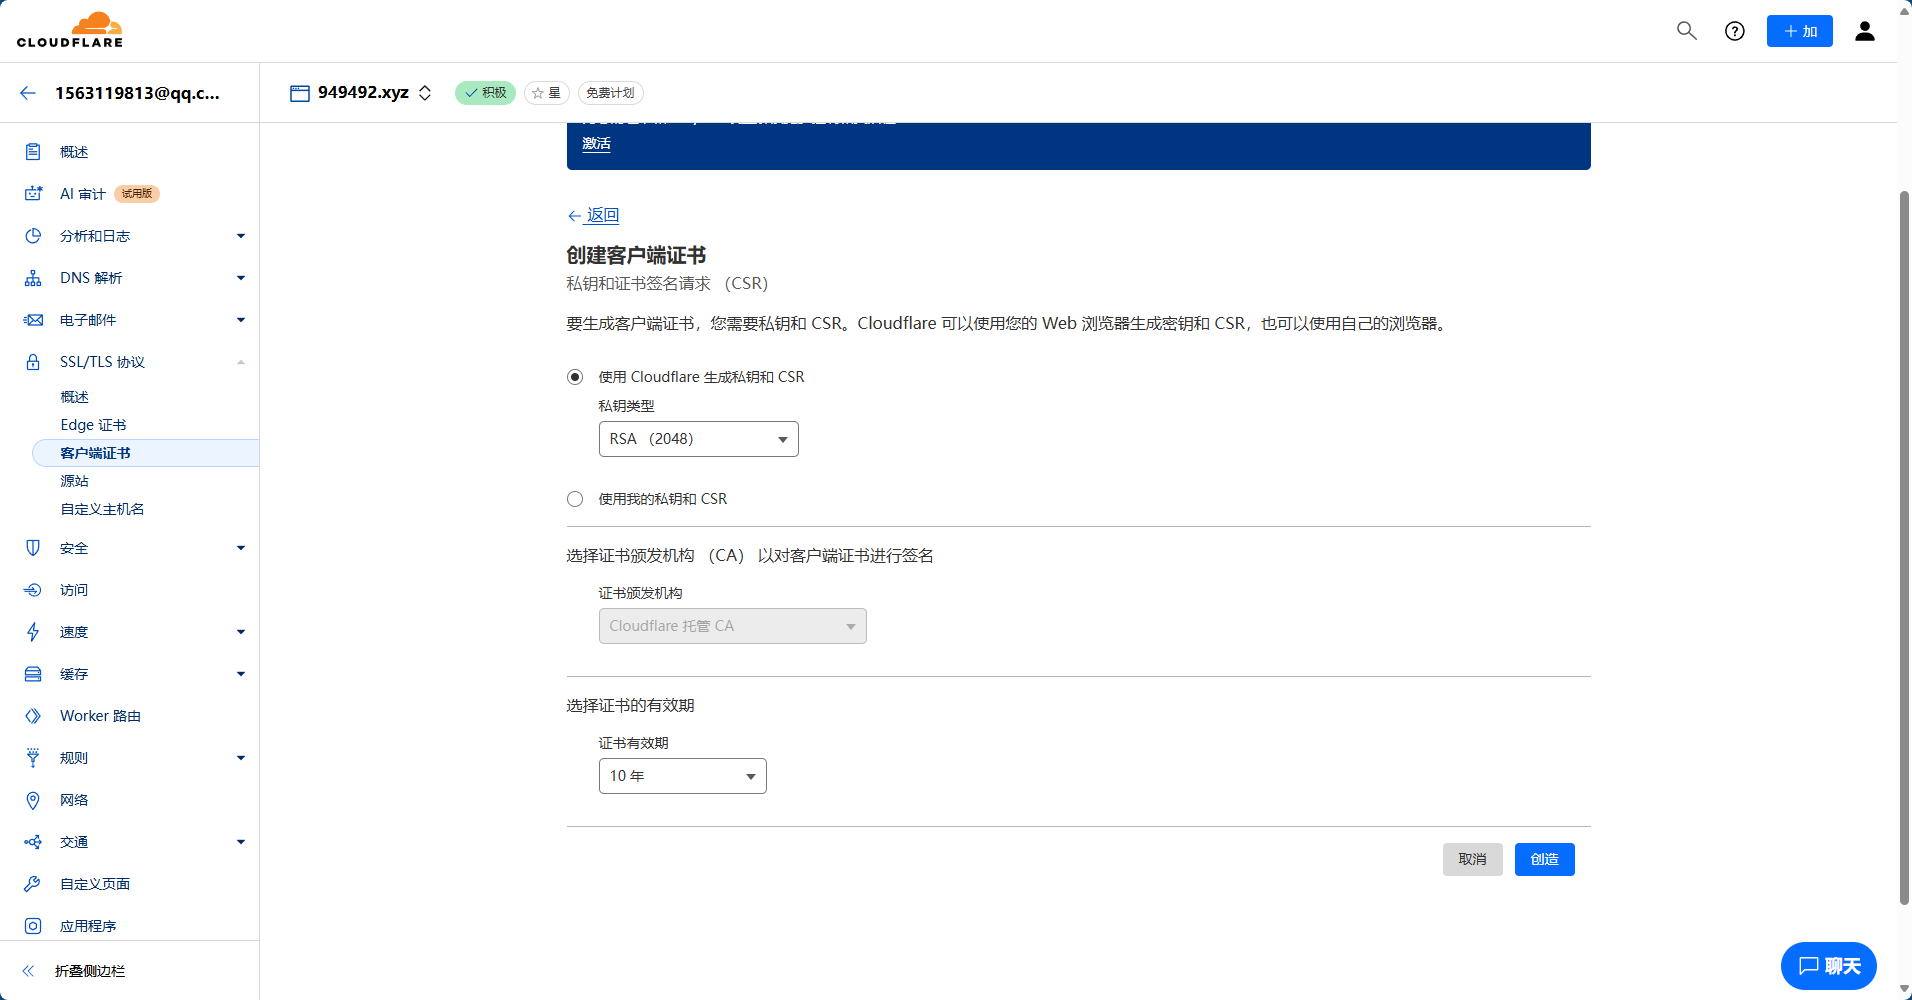Viewport: 1912px width, 1000px height.
Task: Click the 安全 shield icon
Action: click(33, 548)
